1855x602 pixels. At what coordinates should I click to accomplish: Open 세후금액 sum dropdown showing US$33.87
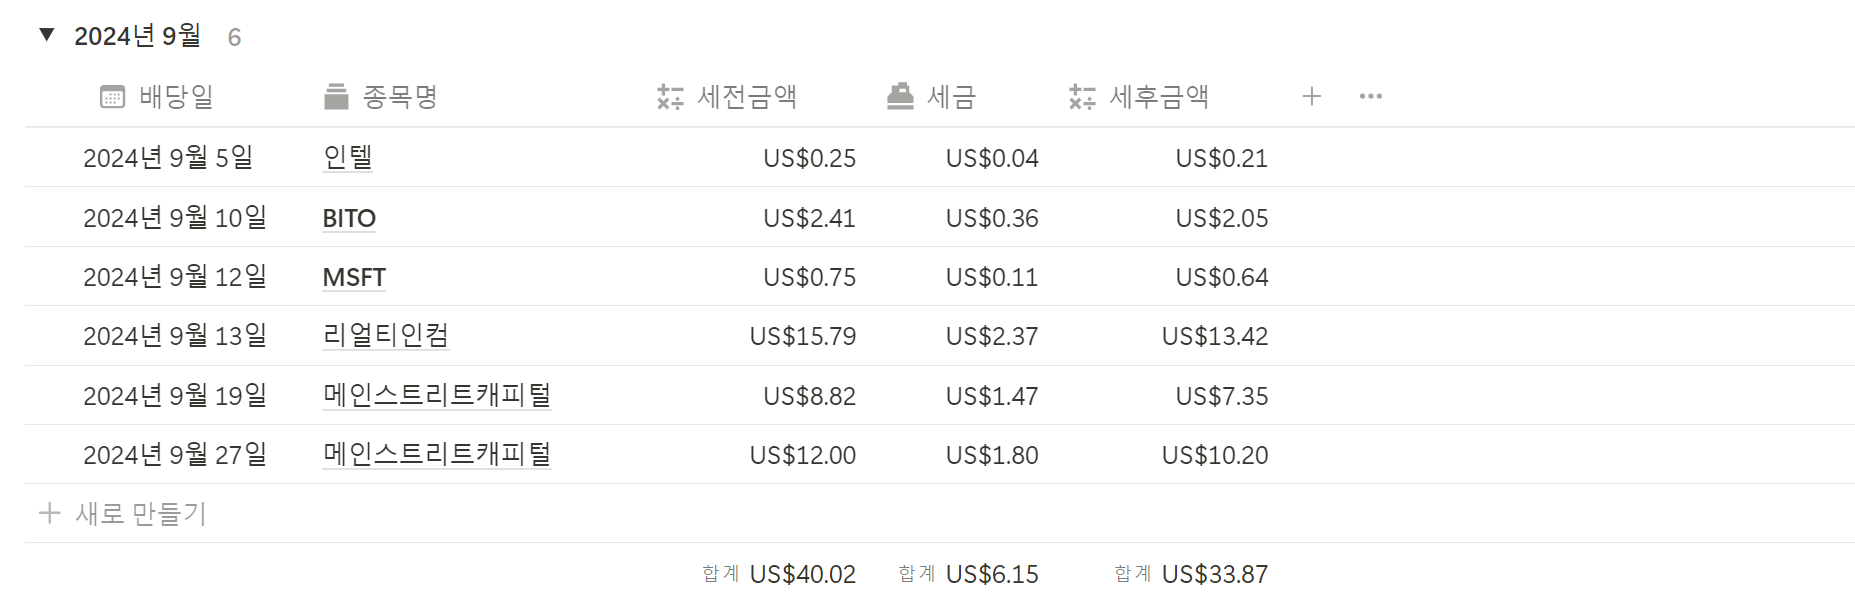(1191, 574)
